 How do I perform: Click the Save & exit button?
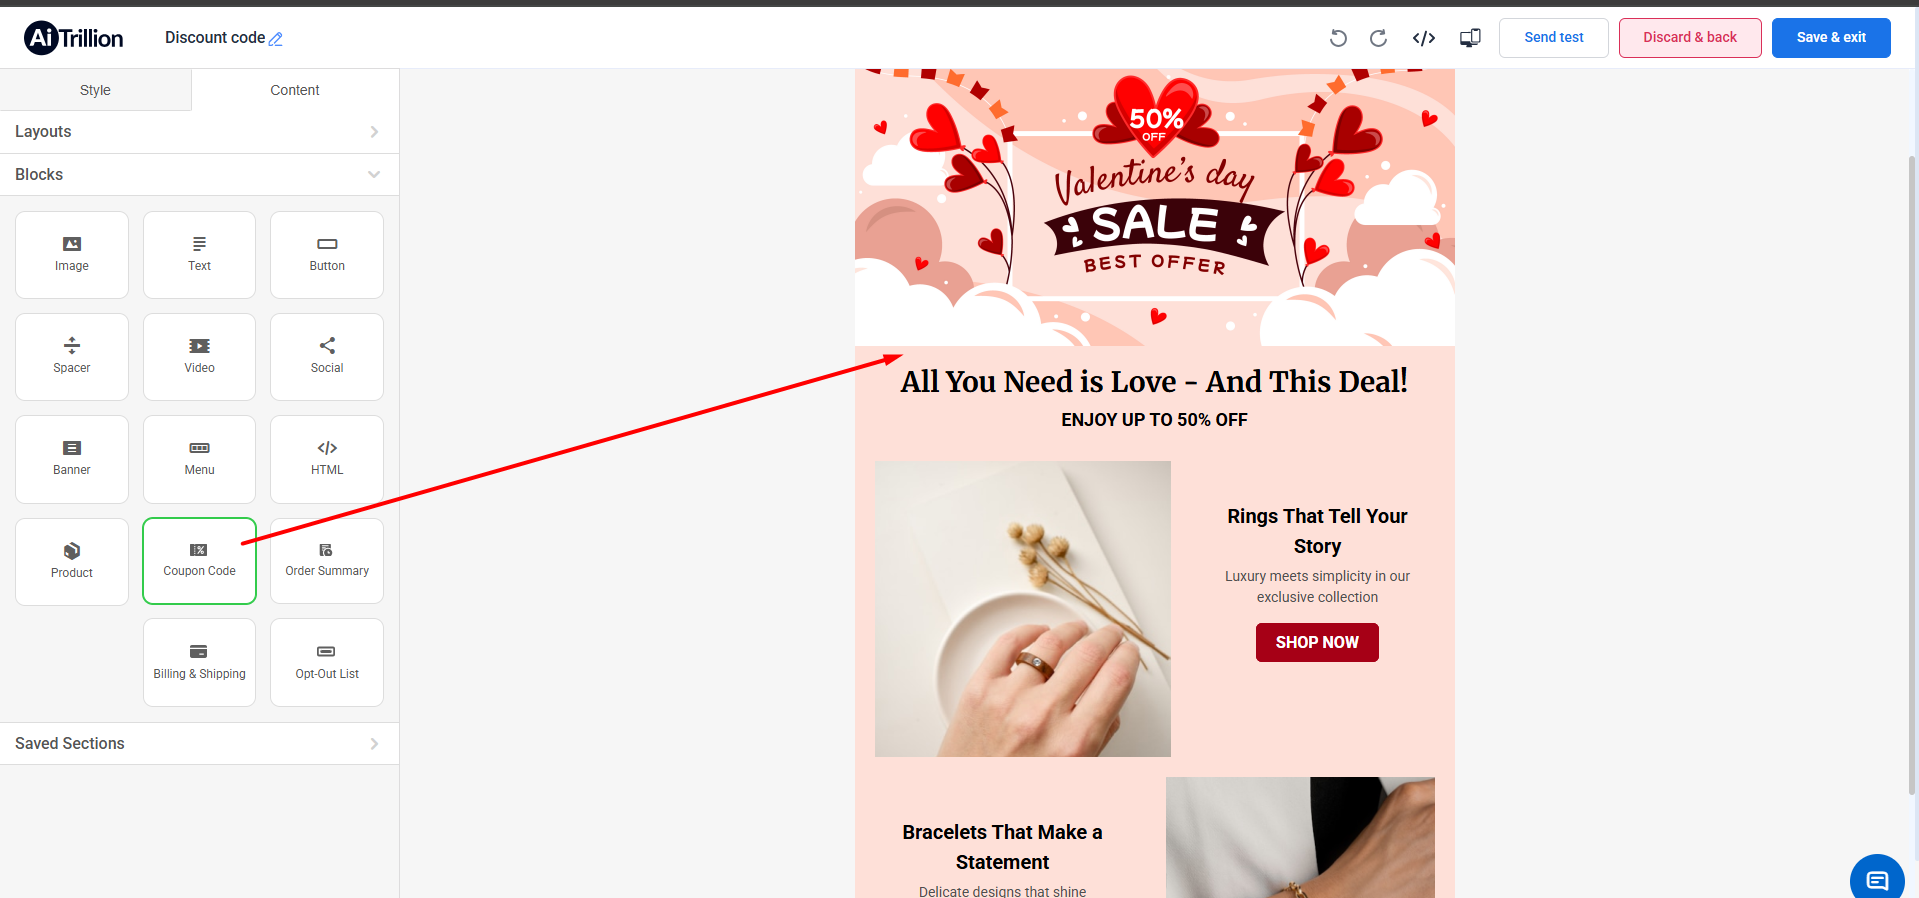point(1831,38)
